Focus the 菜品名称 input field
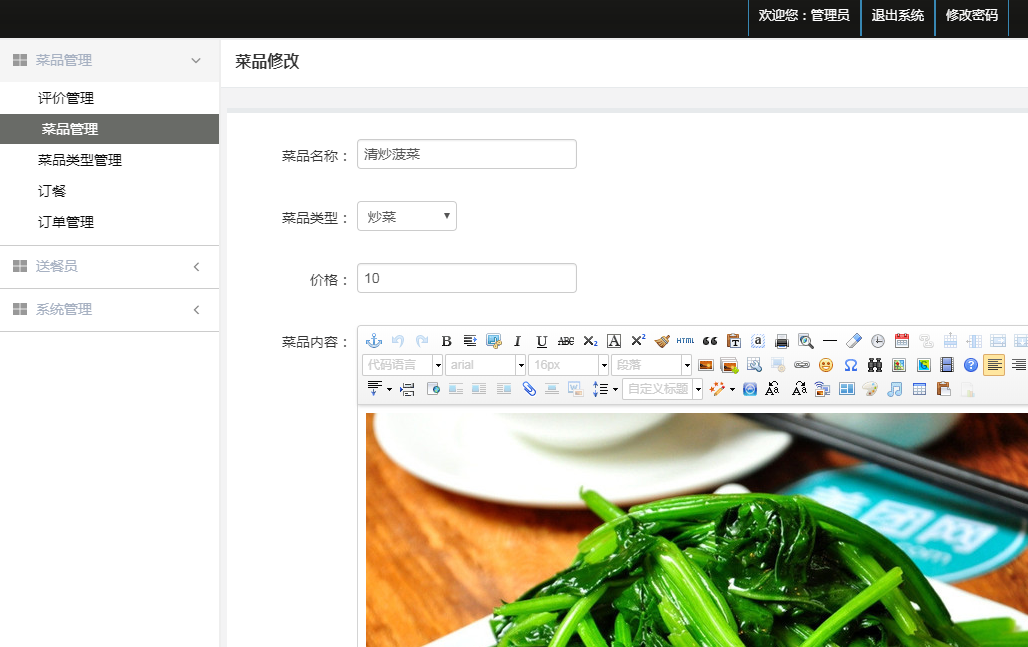 (x=467, y=154)
